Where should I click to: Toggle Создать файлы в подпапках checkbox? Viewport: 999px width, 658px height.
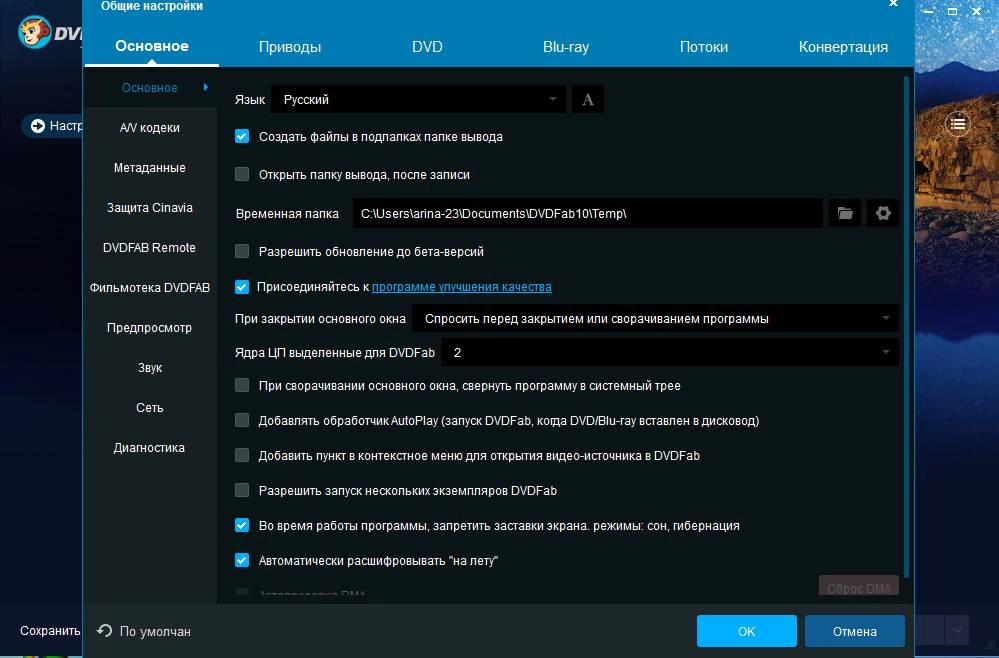(241, 136)
